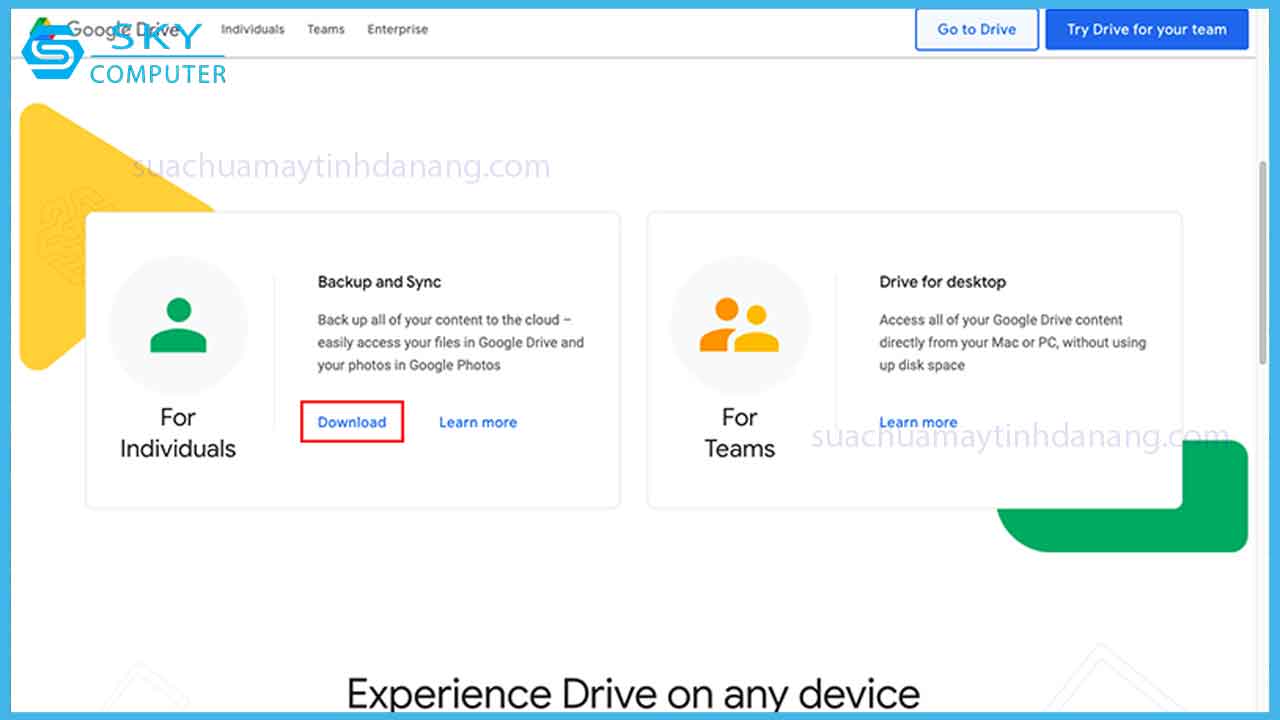
Task: Open the Teams navigation item
Action: [326, 29]
